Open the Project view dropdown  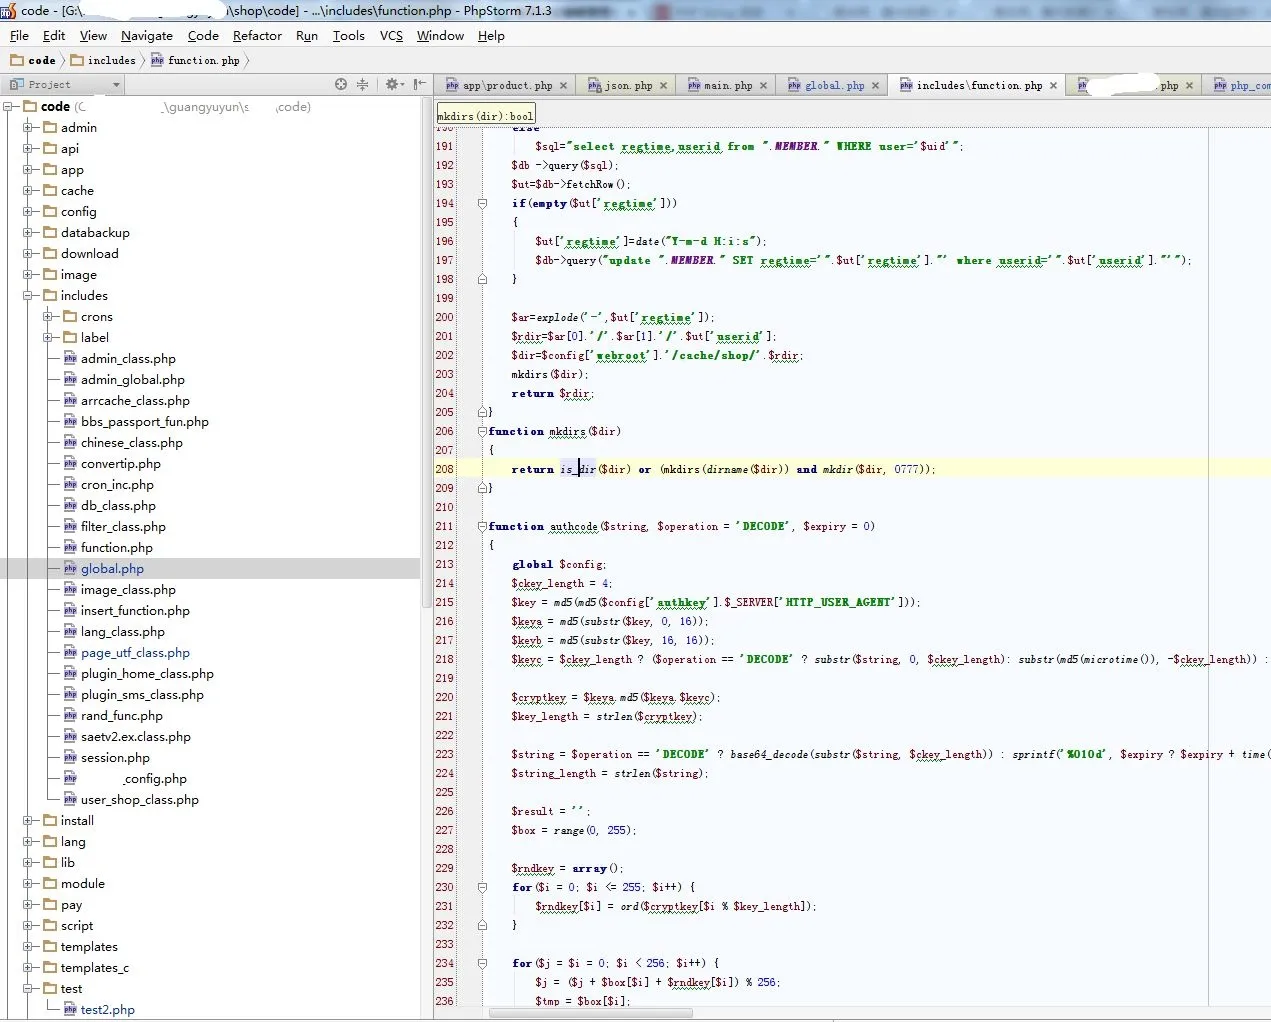click(x=116, y=85)
